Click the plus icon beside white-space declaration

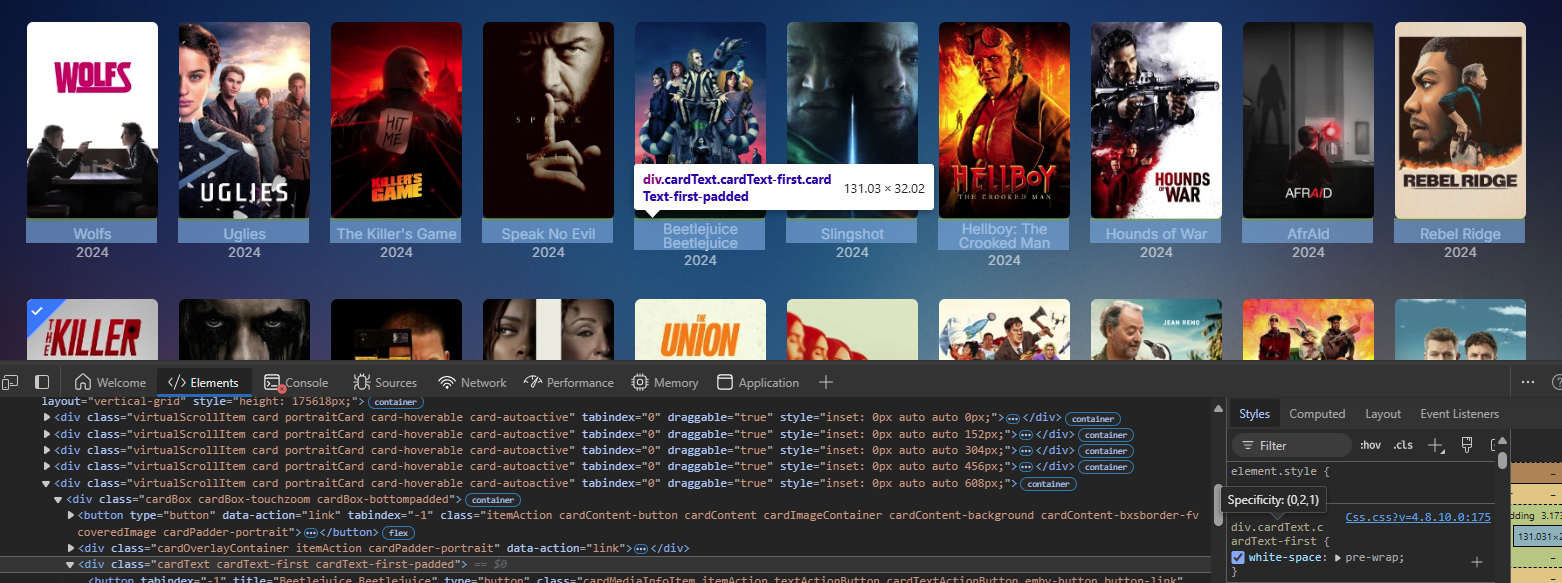(1476, 562)
